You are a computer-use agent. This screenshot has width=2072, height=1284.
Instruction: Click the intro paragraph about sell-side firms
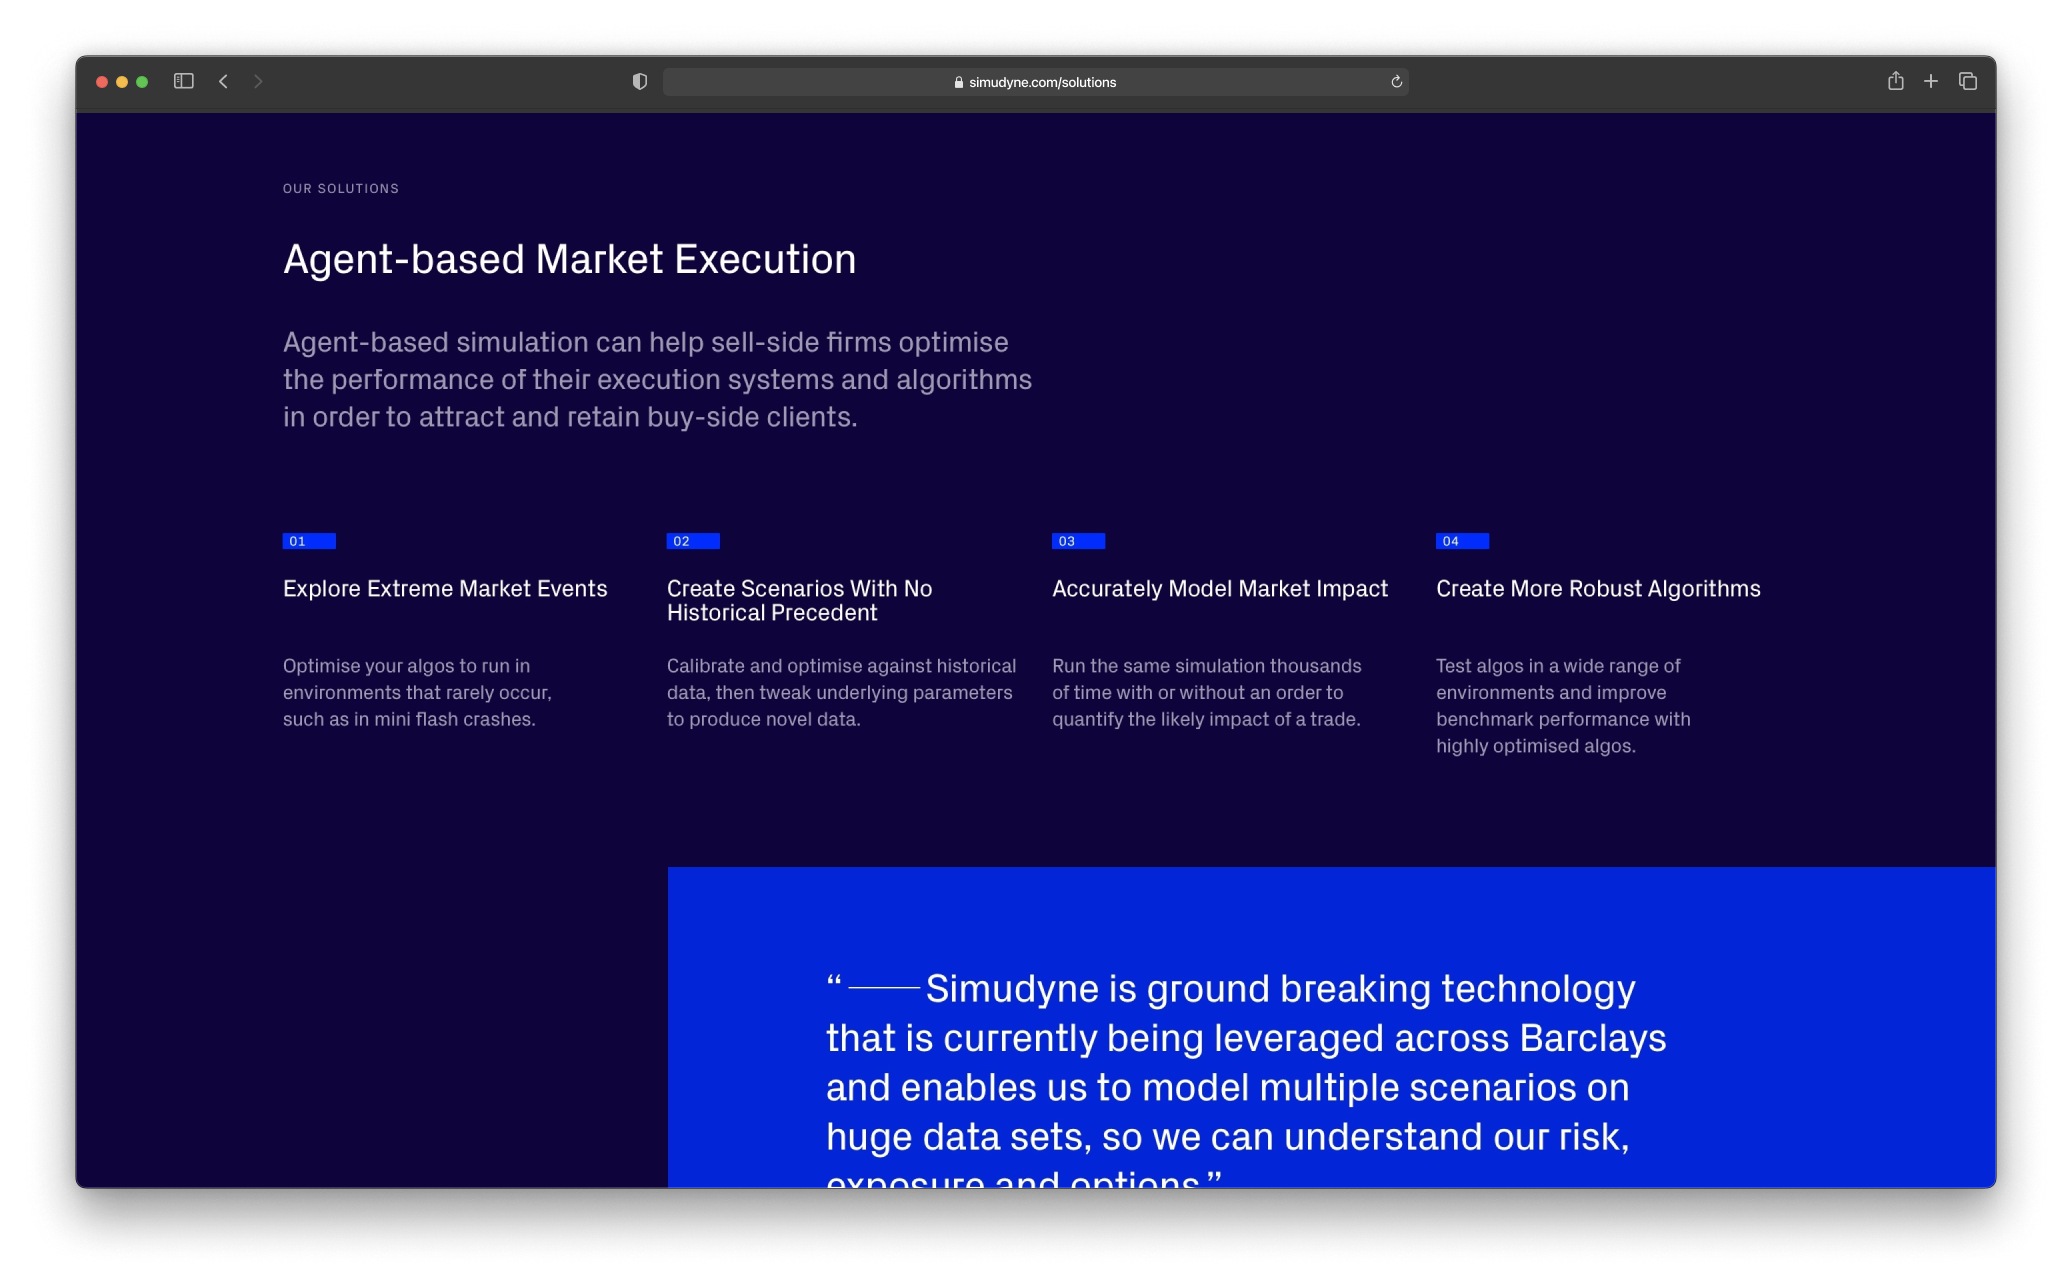pyautogui.click(x=657, y=379)
